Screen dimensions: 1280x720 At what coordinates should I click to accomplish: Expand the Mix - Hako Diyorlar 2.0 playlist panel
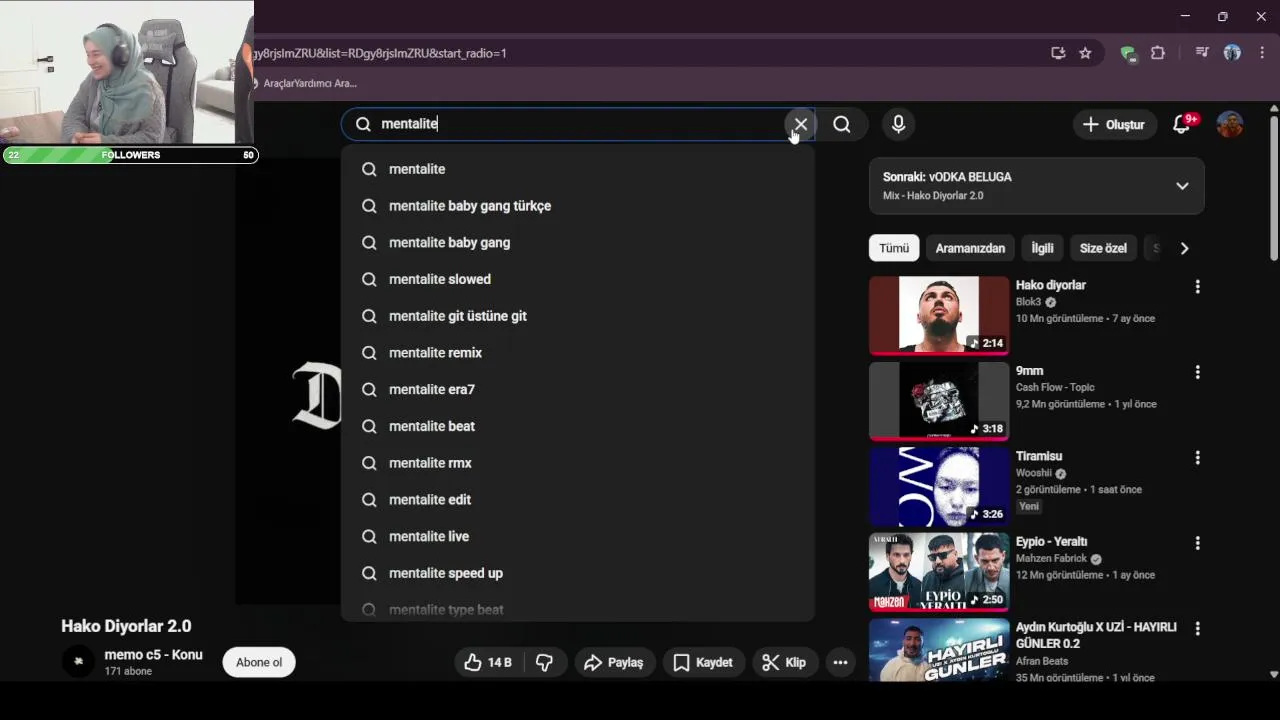(x=1182, y=186)
